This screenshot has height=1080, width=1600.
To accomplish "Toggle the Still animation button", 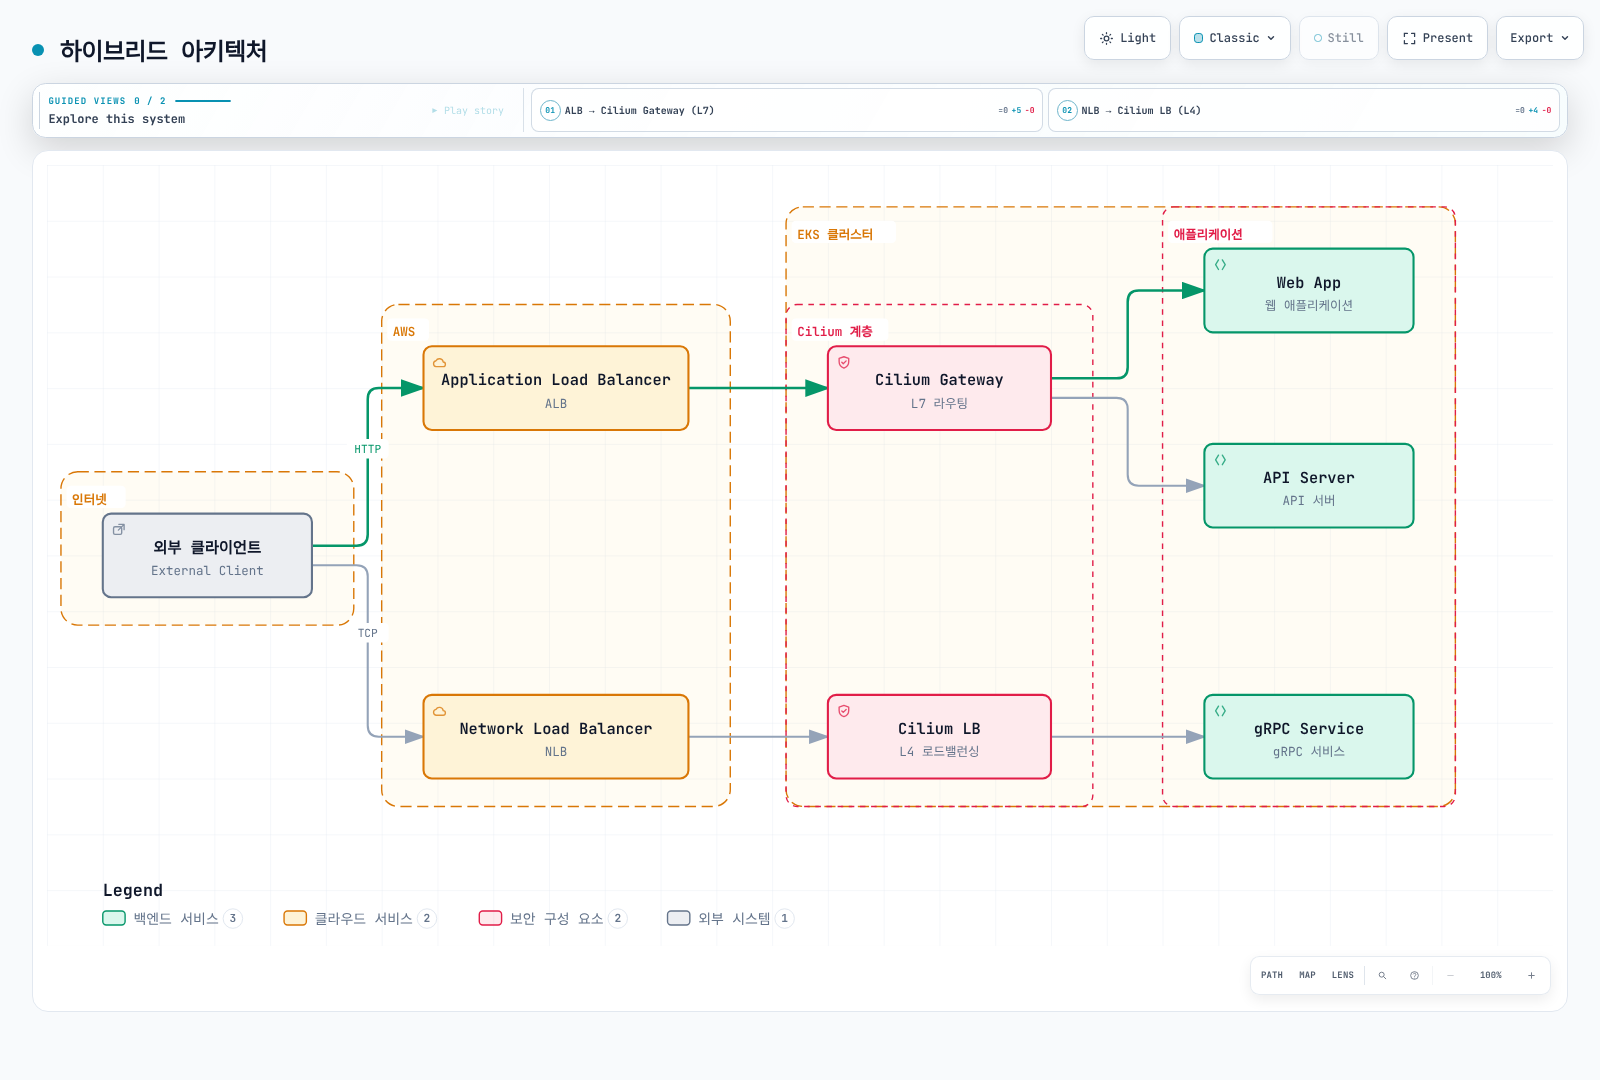I will coord(1338,38).
